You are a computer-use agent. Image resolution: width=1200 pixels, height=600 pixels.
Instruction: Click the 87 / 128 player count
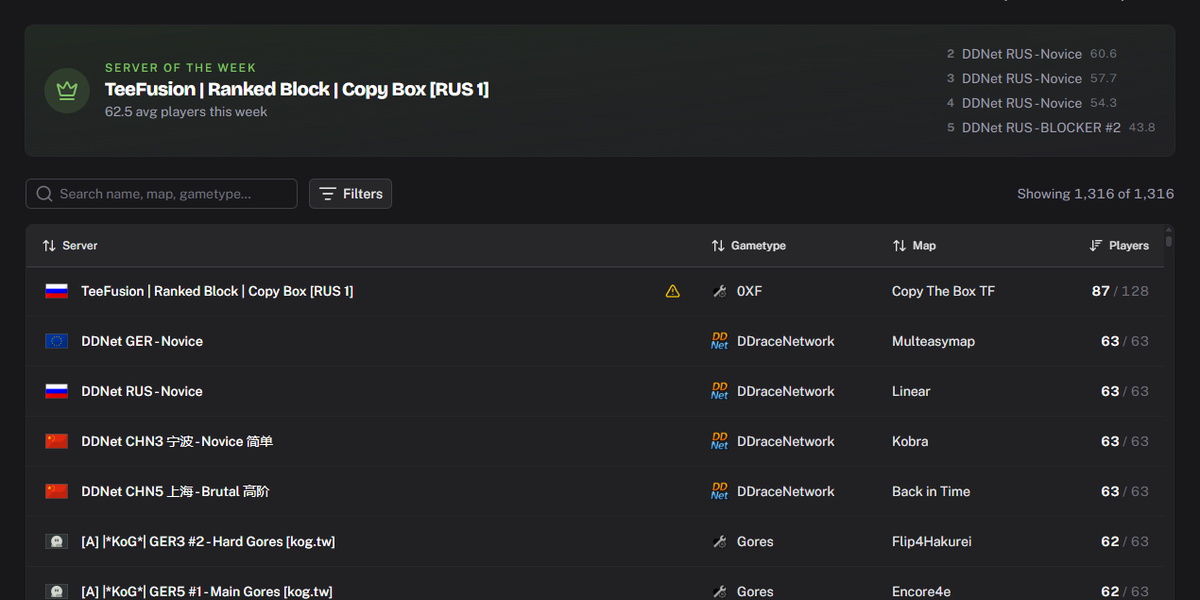point(1120,291)
